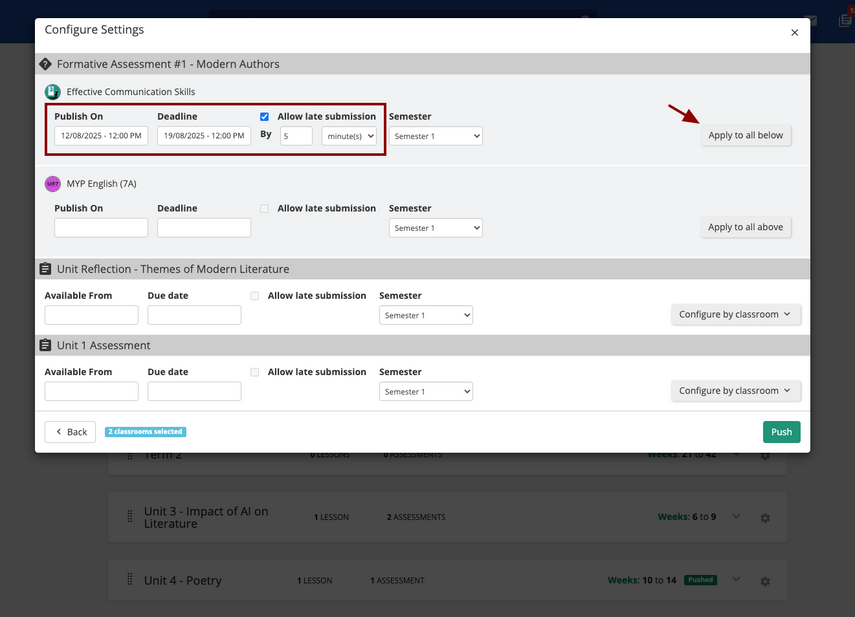855x617 pixels.
Task: Click the Effective Communication Skills class icon
Action: click(x=53, y=92)
